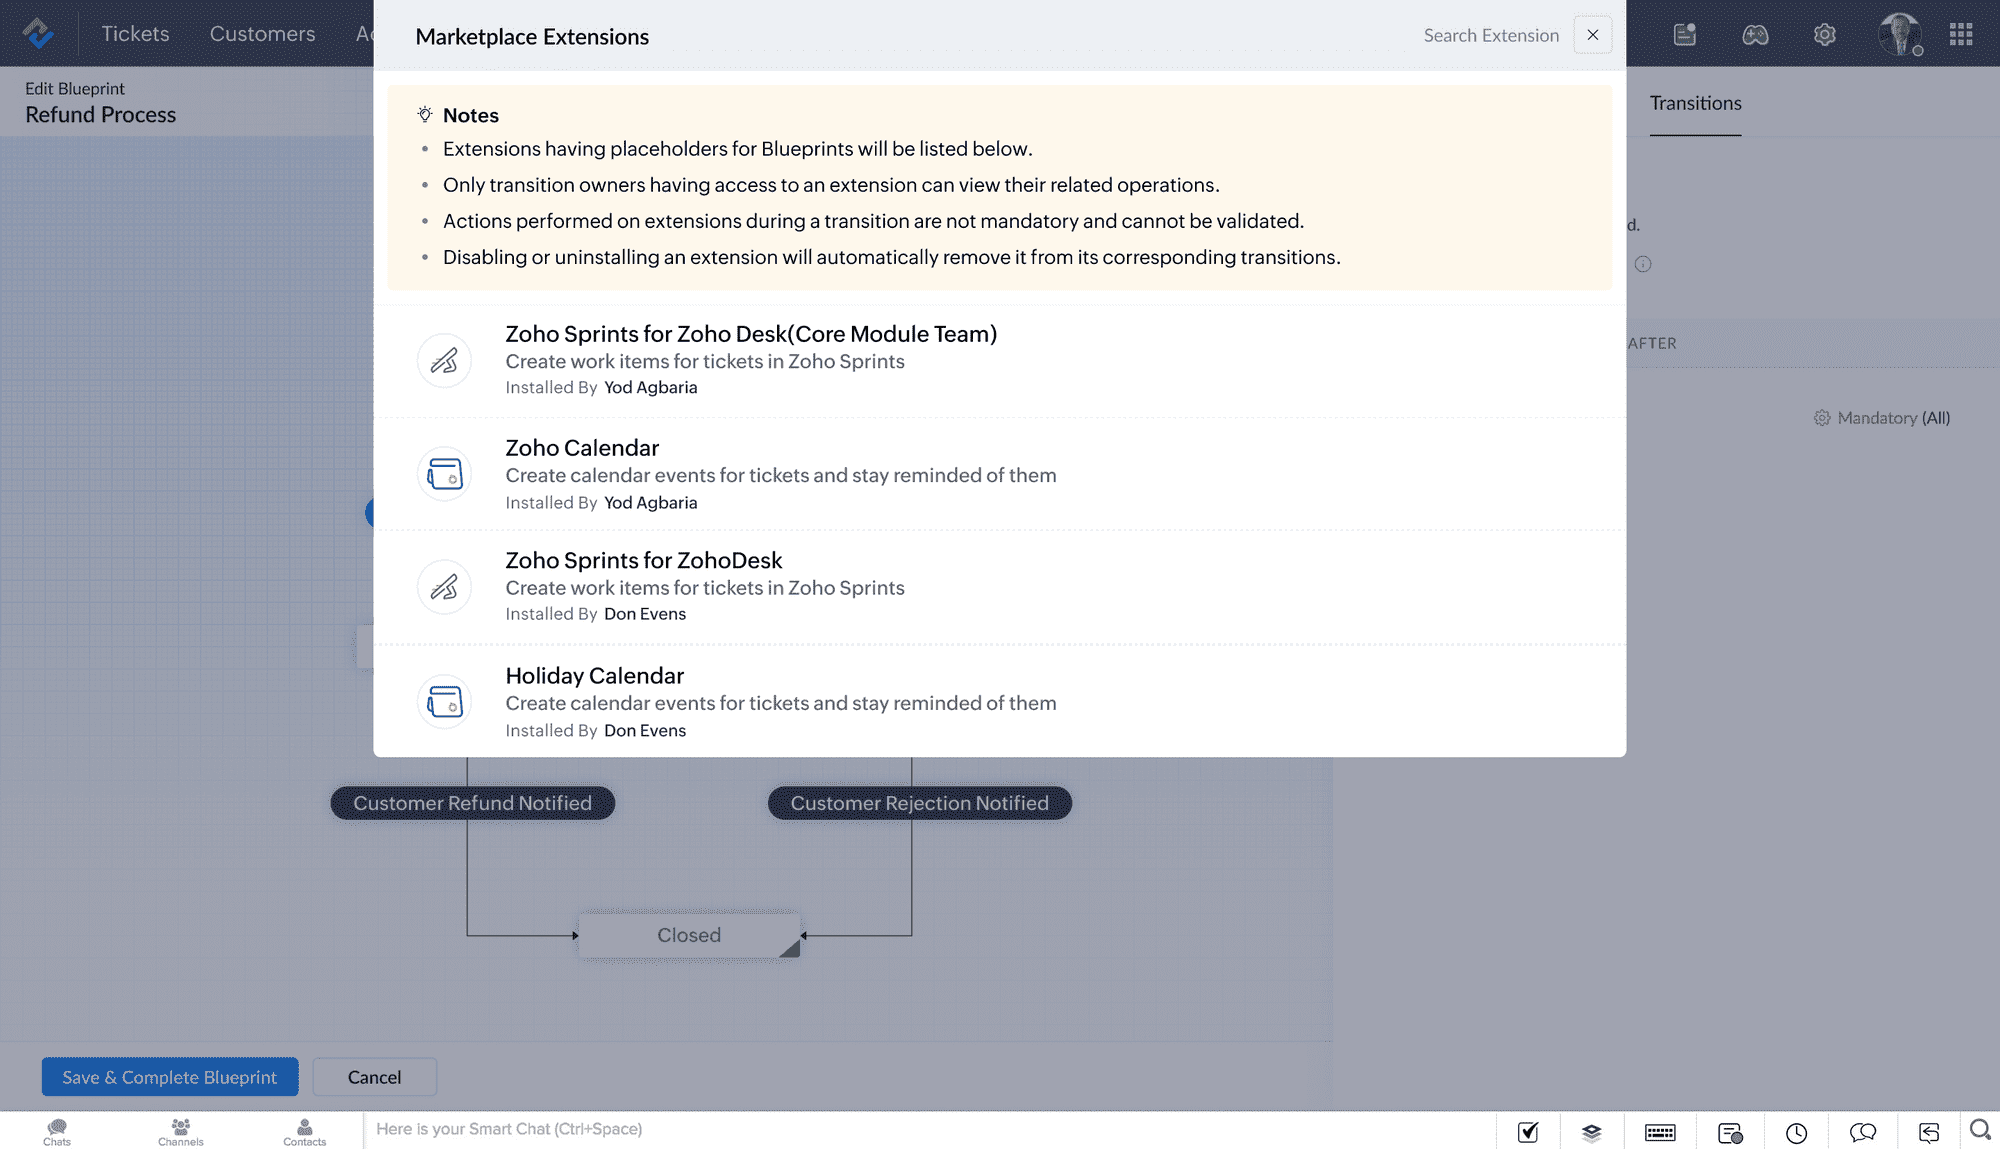
Task: Click the Refund Process blueprint title
Action: (100, 115)
